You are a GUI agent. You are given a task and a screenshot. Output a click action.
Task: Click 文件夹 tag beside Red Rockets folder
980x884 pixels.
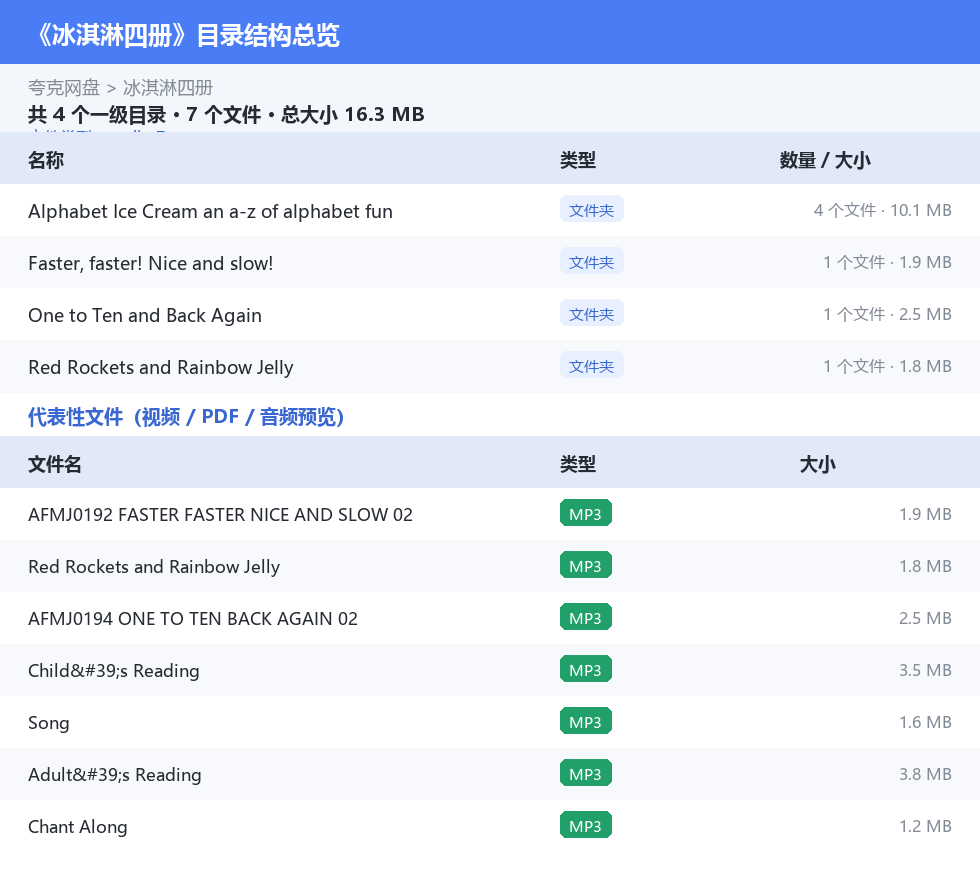tap(591, 366)
